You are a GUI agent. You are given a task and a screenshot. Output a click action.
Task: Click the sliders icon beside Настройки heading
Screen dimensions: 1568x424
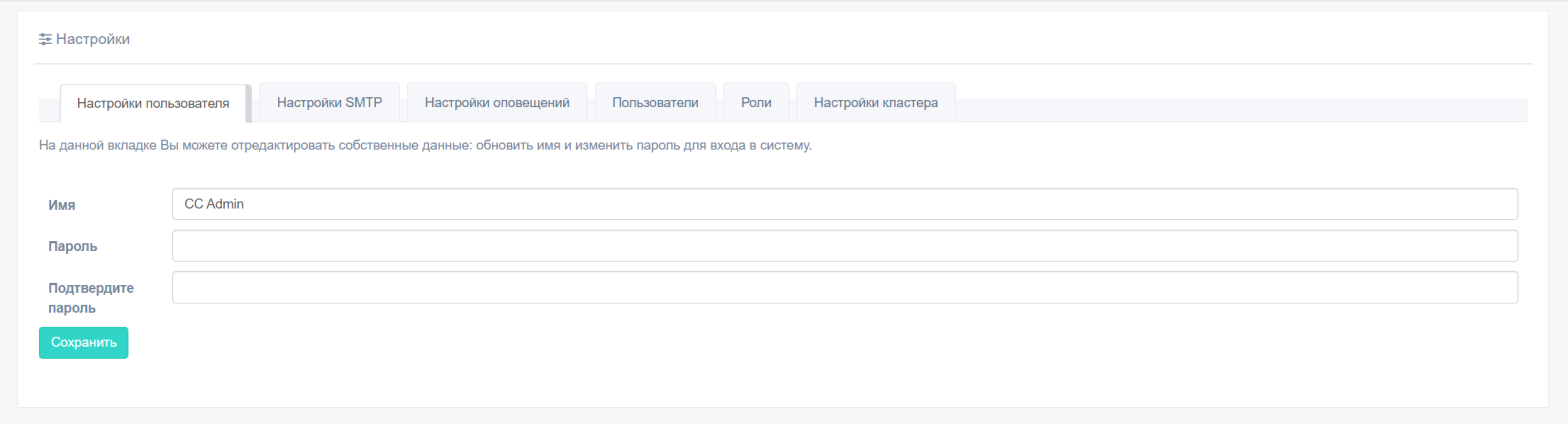point(45,39)
